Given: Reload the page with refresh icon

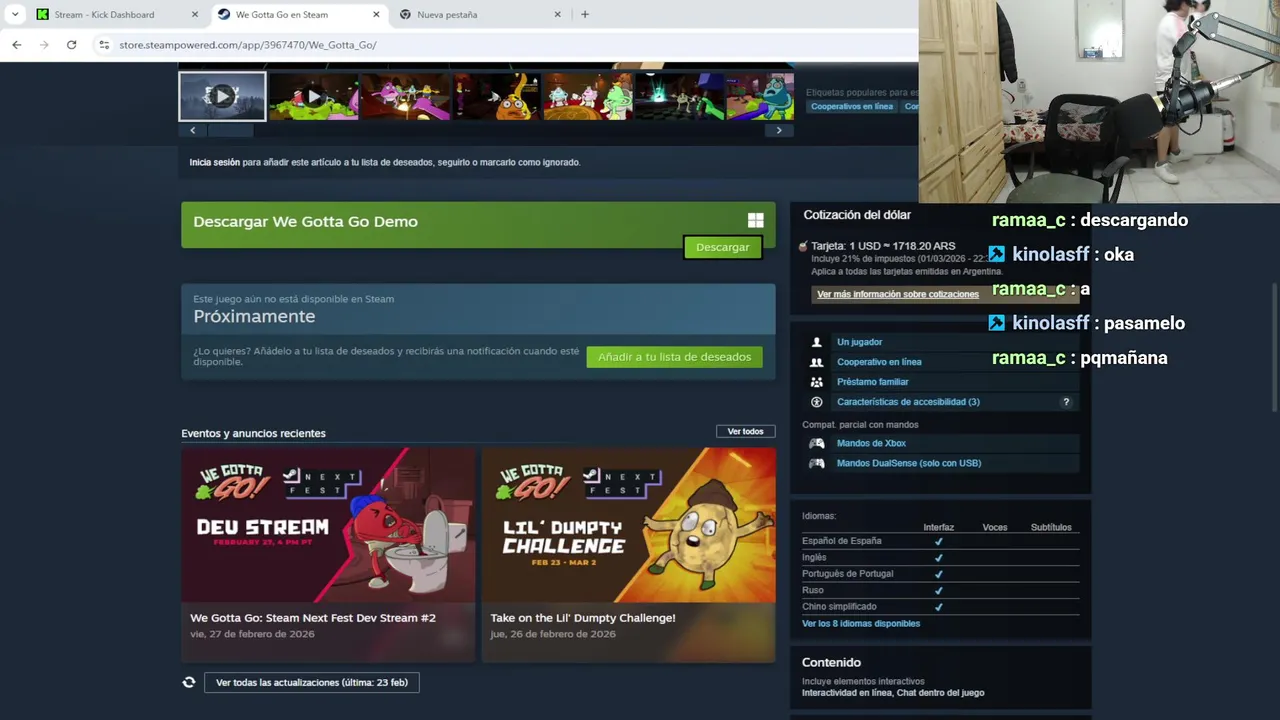Looking at the screenshot, I should [71, 45].
